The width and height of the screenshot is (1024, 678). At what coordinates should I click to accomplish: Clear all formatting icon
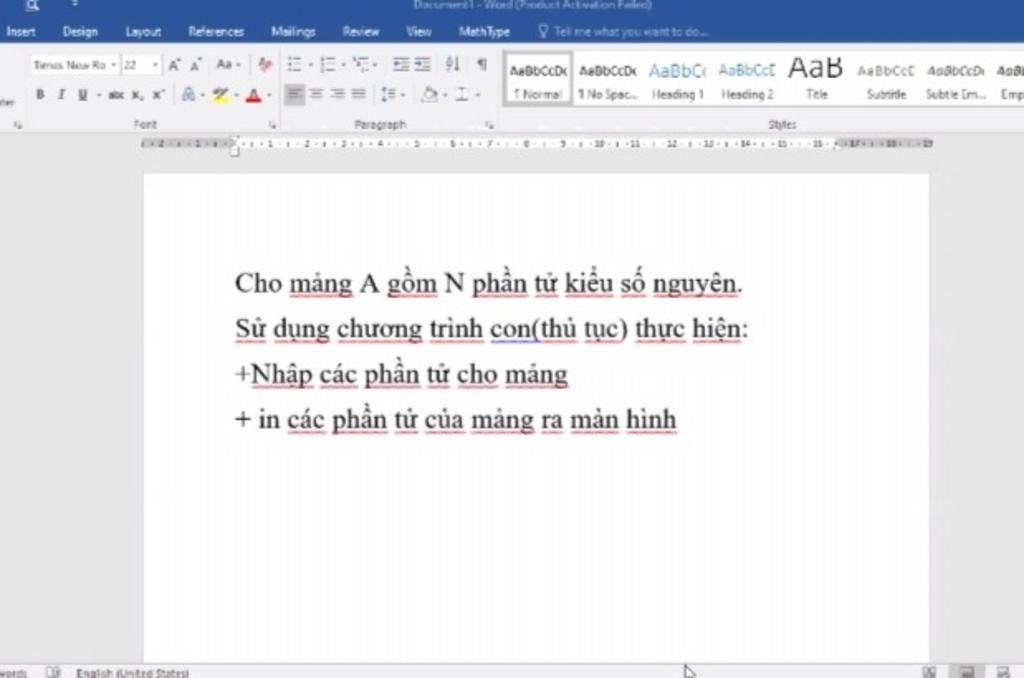264,64
